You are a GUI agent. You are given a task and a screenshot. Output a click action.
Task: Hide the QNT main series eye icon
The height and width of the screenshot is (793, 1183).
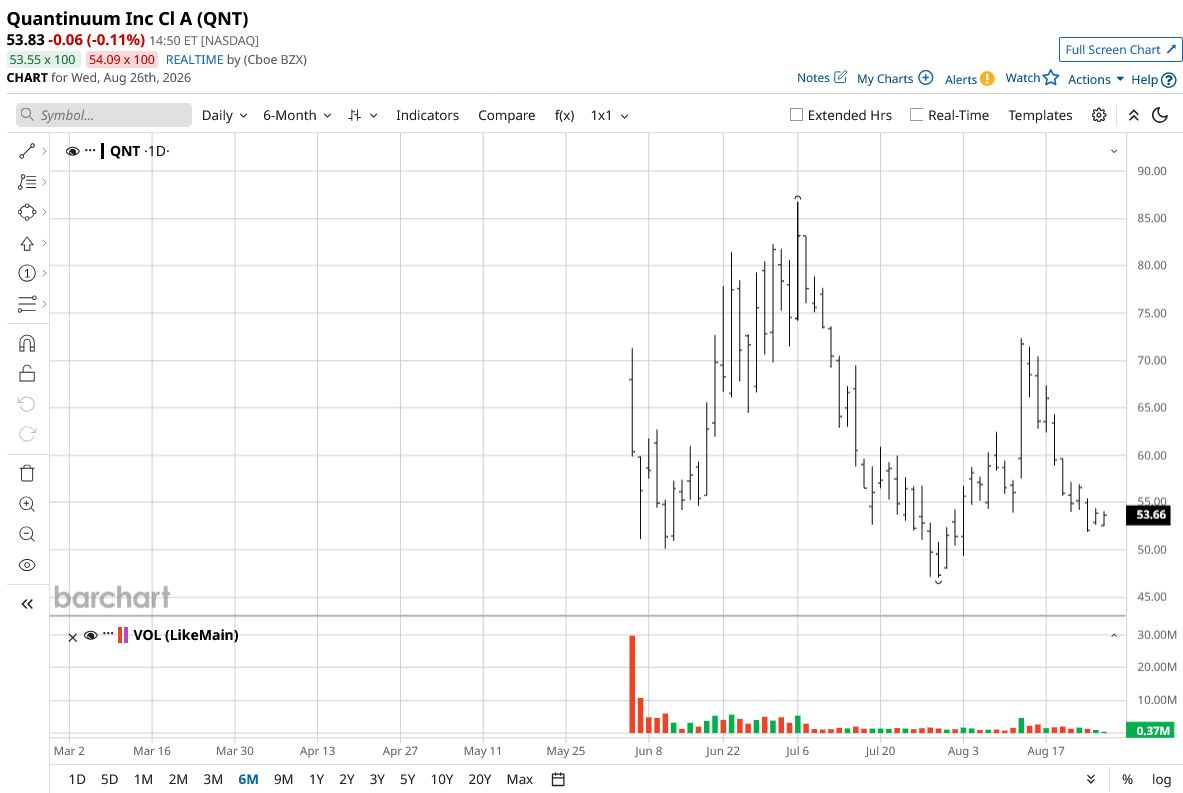point(73,151)
